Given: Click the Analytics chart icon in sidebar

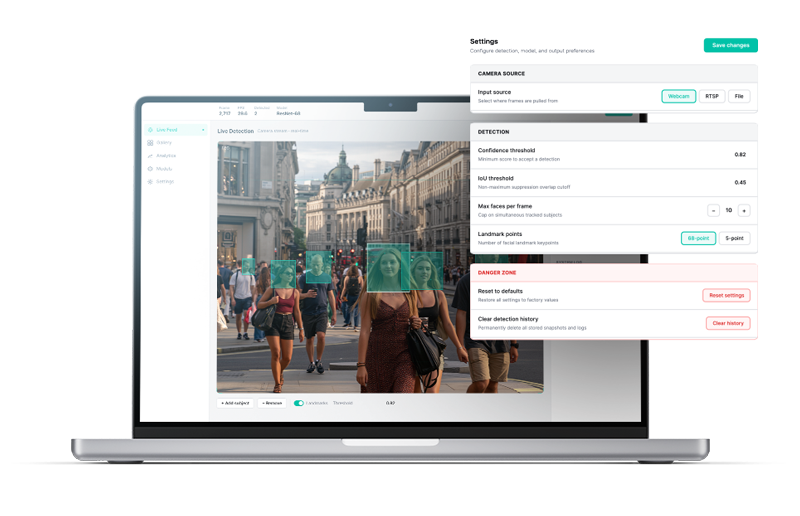Looking at the screenshot, I should point(150,156).
